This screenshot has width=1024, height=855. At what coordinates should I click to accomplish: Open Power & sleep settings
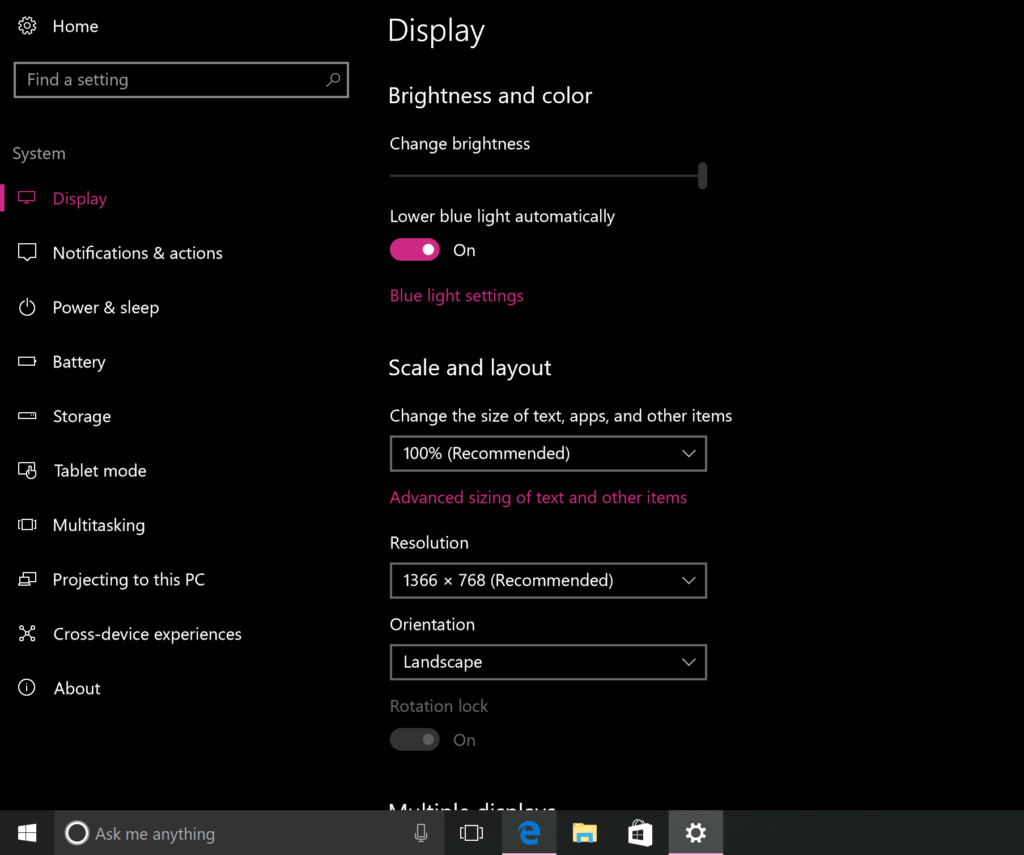(x=106, y=307)
